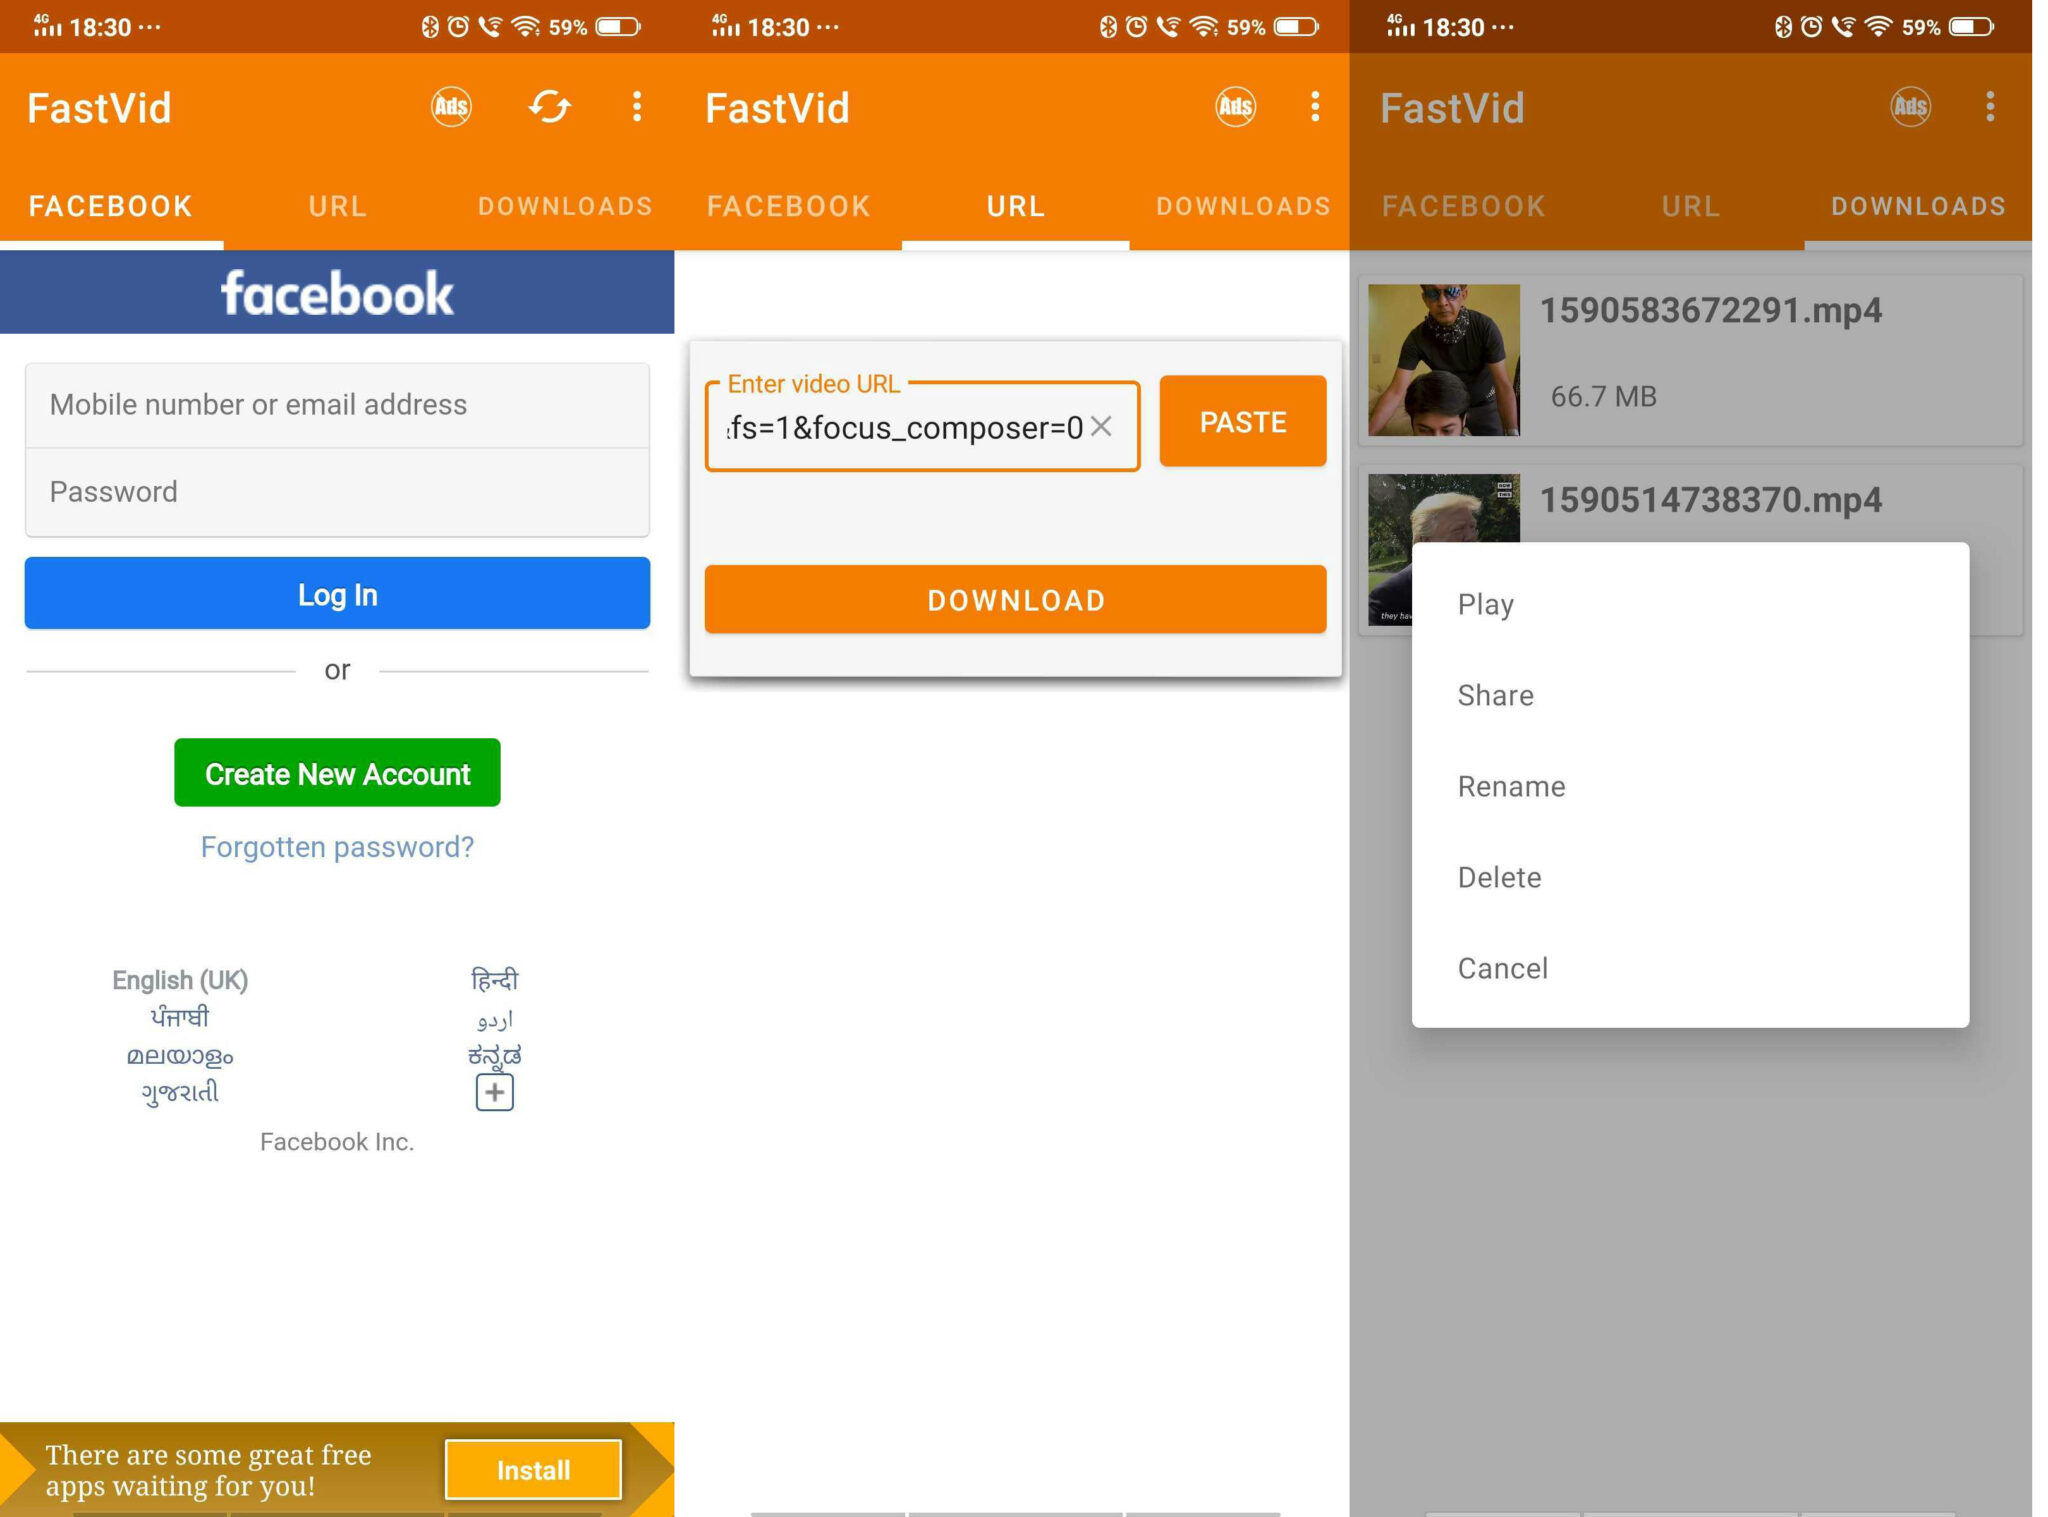This screenshot has width=2048, height=1517.
Task: Click the URL tab on middle screen
Action: tap(1015, 204)
